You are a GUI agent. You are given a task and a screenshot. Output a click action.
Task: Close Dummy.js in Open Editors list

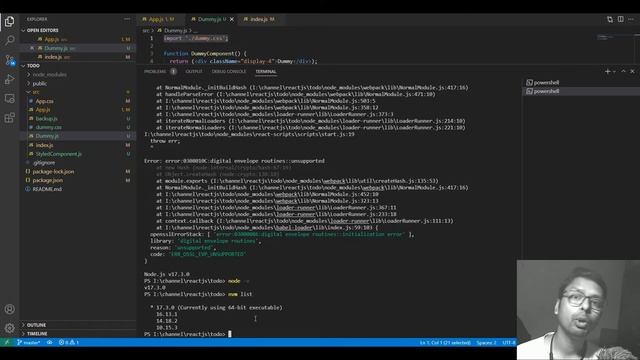coord(32,48)
